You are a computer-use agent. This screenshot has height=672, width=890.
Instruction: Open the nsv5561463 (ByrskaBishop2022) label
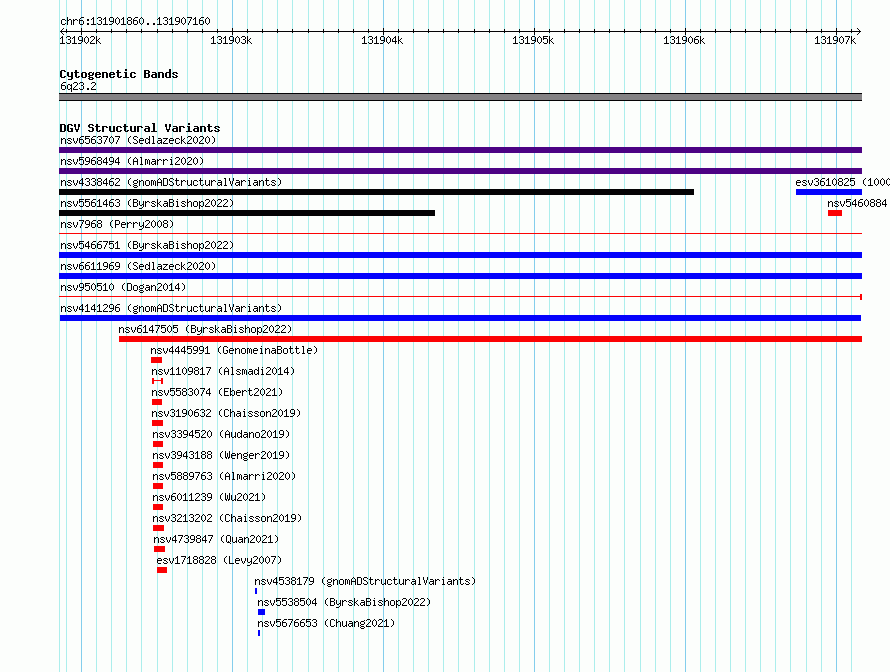pos(147,203)
